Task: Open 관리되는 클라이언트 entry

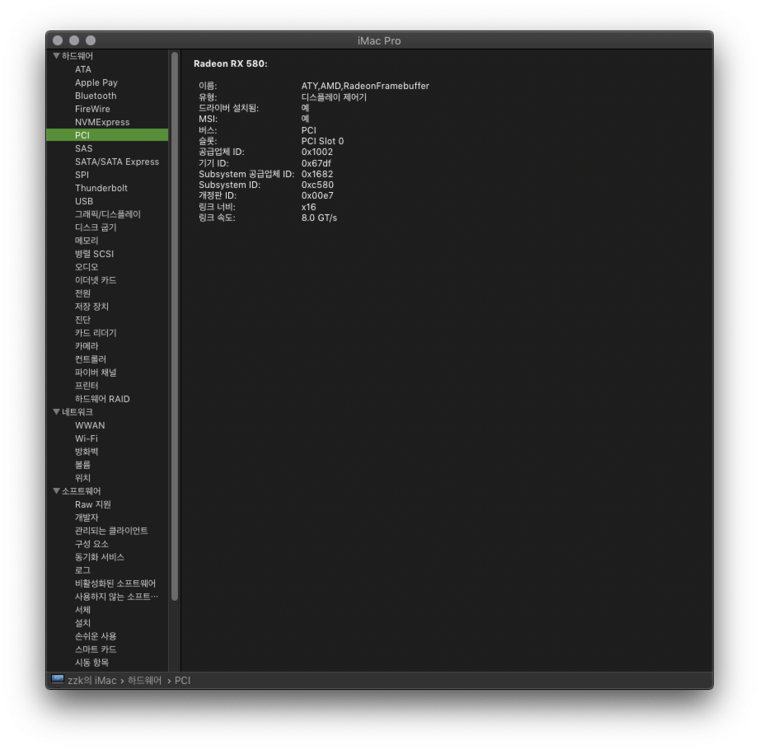Action: tap(111, 531)
